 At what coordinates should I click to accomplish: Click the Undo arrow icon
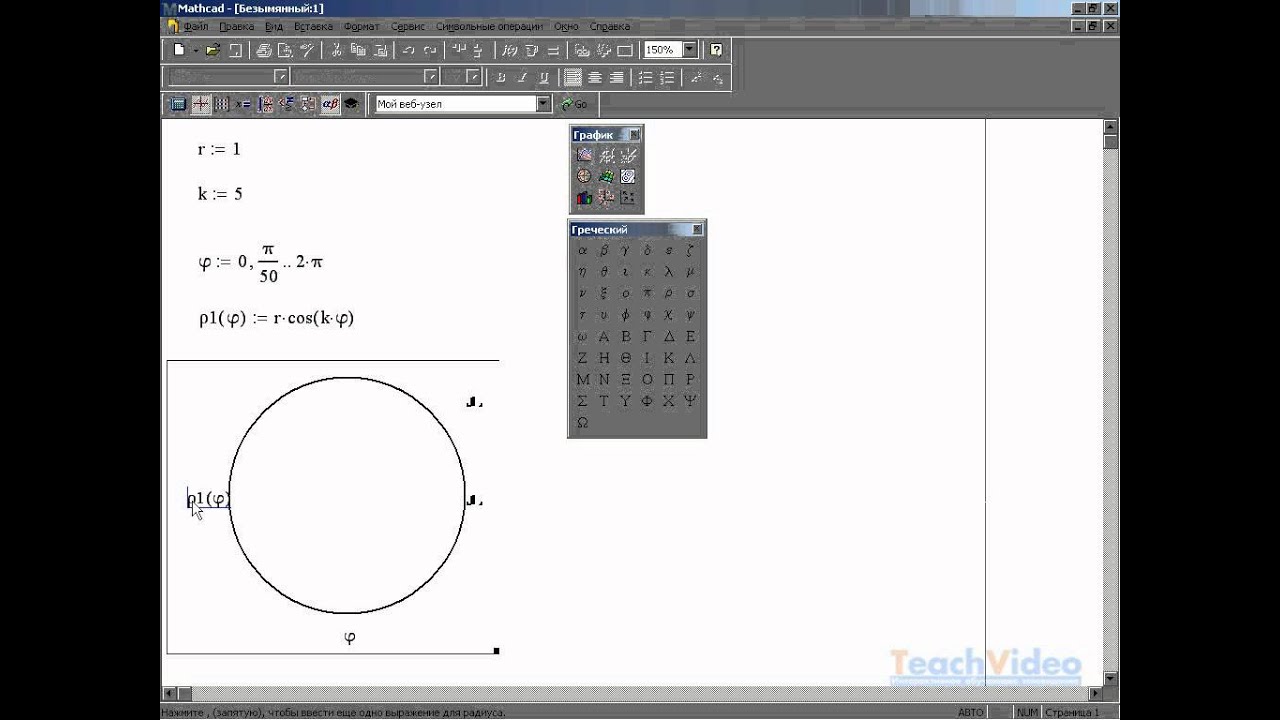tap(408, 50)
